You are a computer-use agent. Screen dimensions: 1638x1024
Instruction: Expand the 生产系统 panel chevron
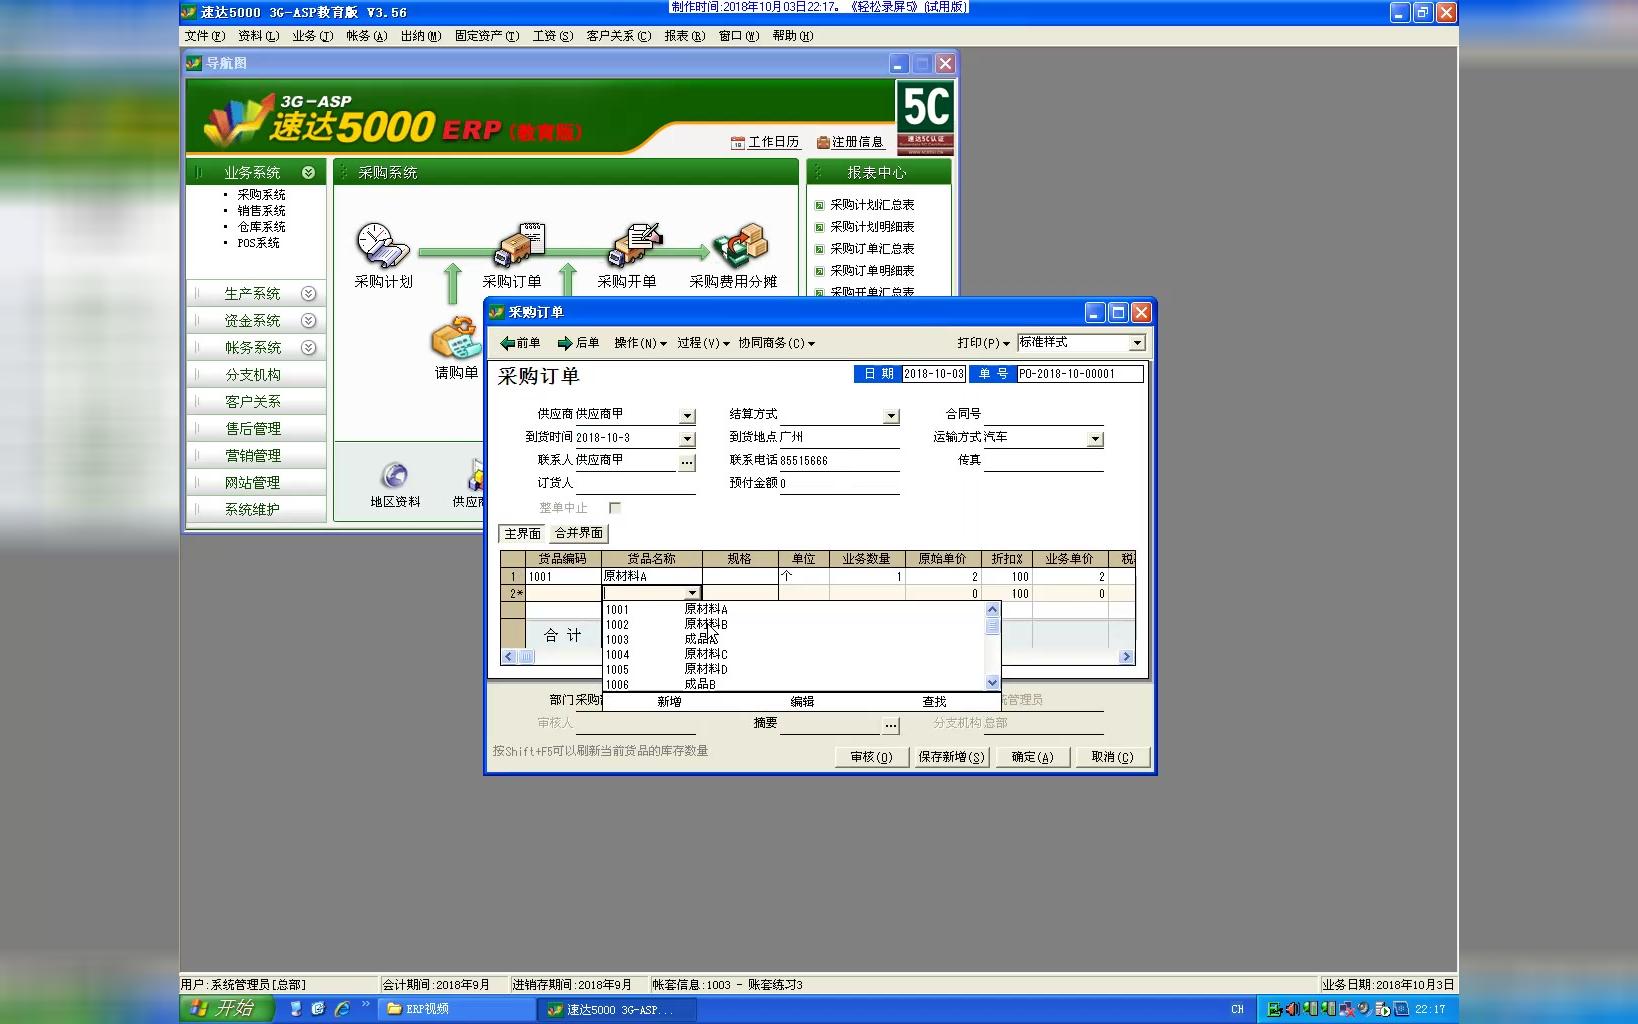point(308,294)
